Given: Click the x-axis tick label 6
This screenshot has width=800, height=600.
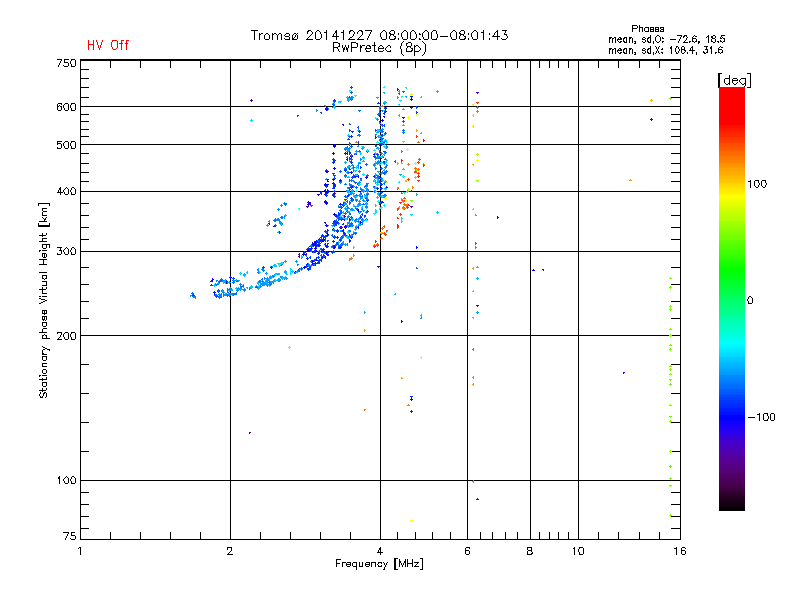Looking at the screenshot, I should tap(467, 551).
